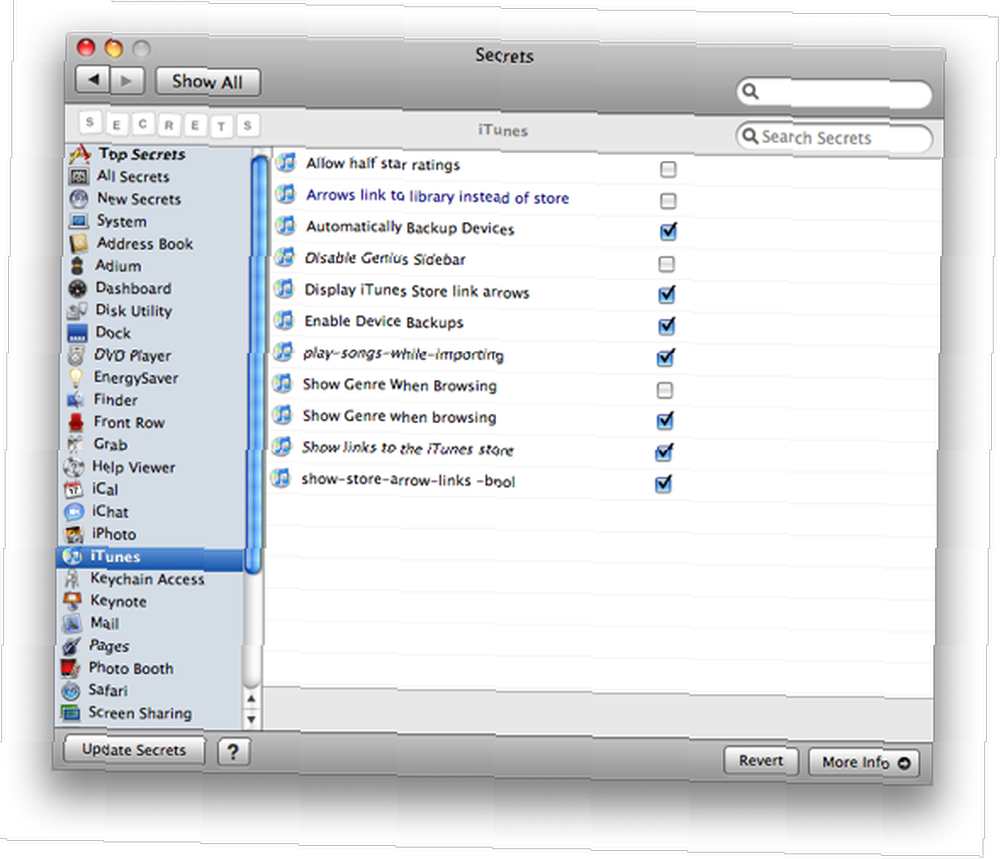Viewport: 1000px width, 859px height.
Task: Click the sidebar scroll down arrow
Action: point(251,719)
